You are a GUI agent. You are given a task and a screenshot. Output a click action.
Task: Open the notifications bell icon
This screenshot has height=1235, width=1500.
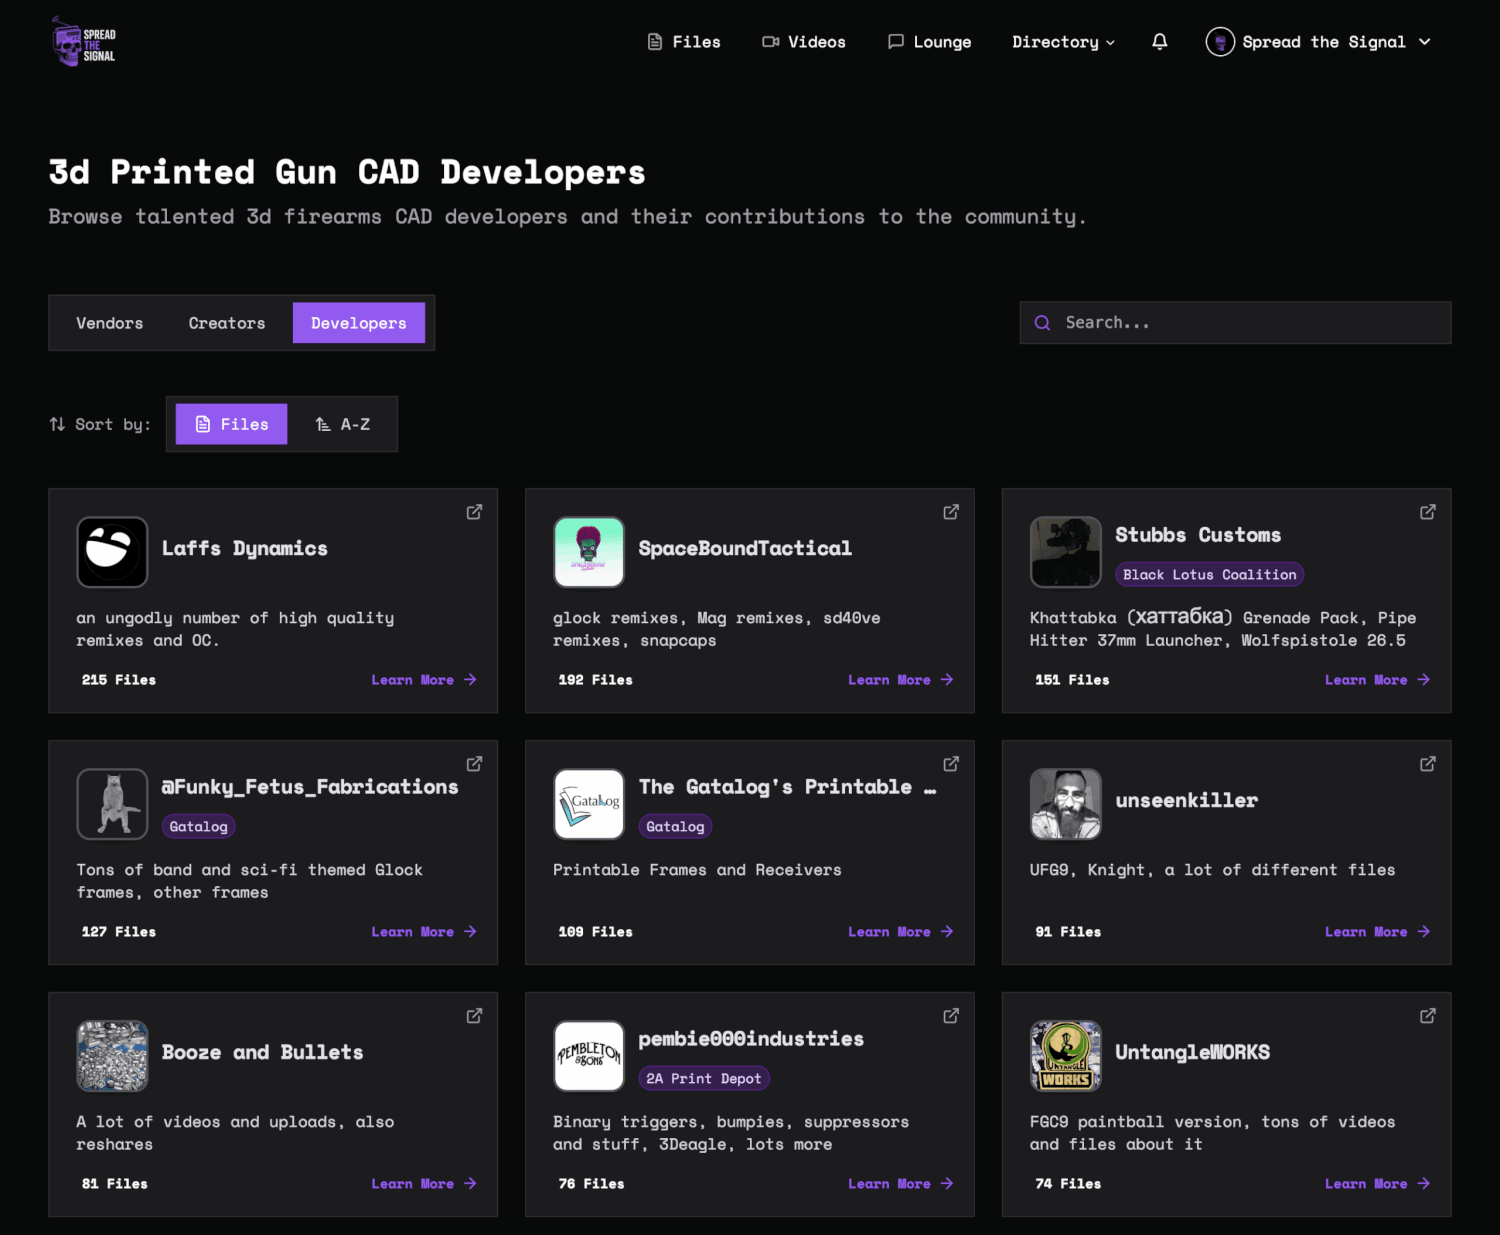click(x=1159, y=42)
